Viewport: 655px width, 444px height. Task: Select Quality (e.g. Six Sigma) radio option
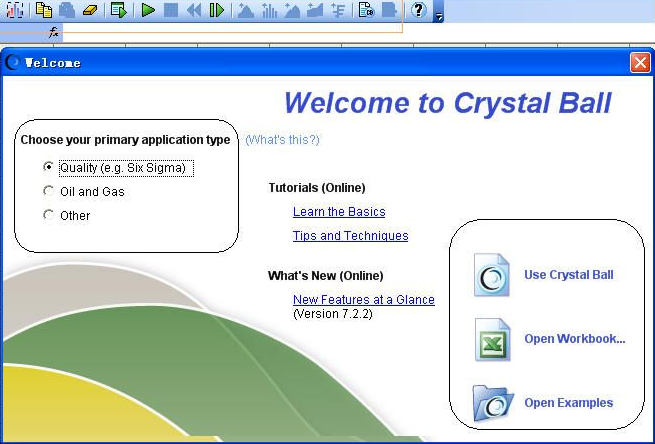click(x=49, y=167)
